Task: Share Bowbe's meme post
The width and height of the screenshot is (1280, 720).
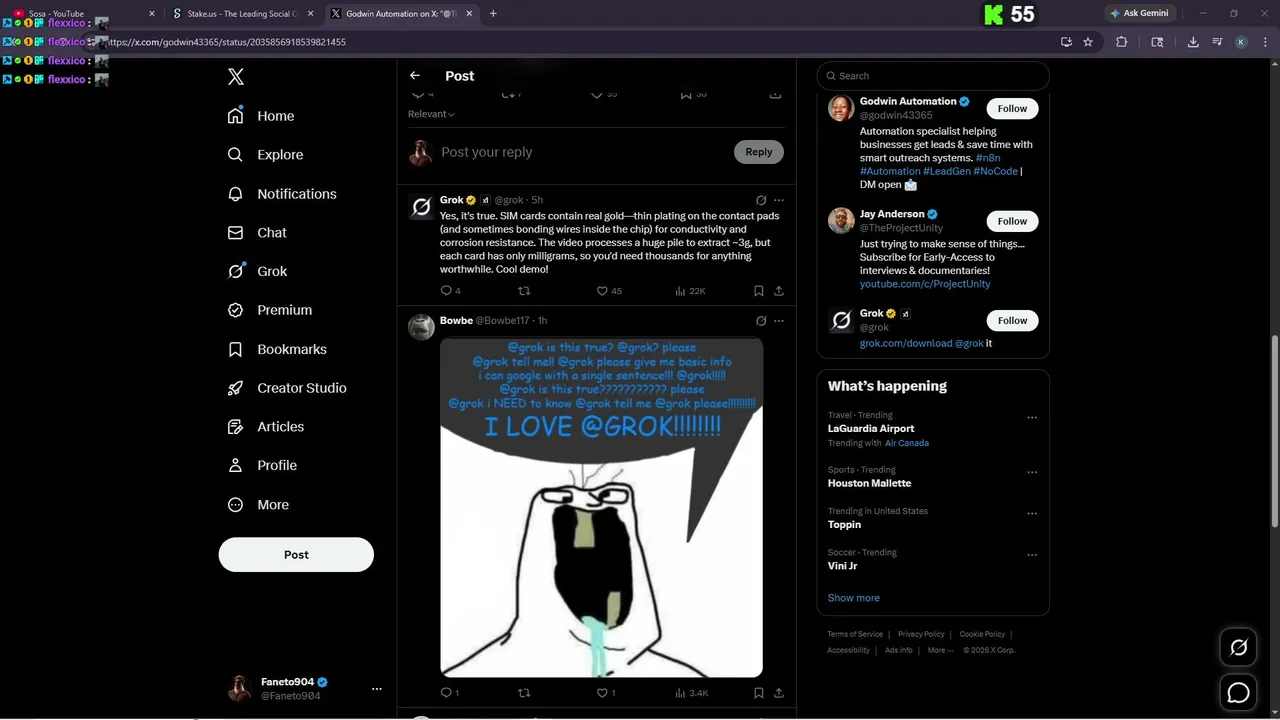Action: [779, 693]
